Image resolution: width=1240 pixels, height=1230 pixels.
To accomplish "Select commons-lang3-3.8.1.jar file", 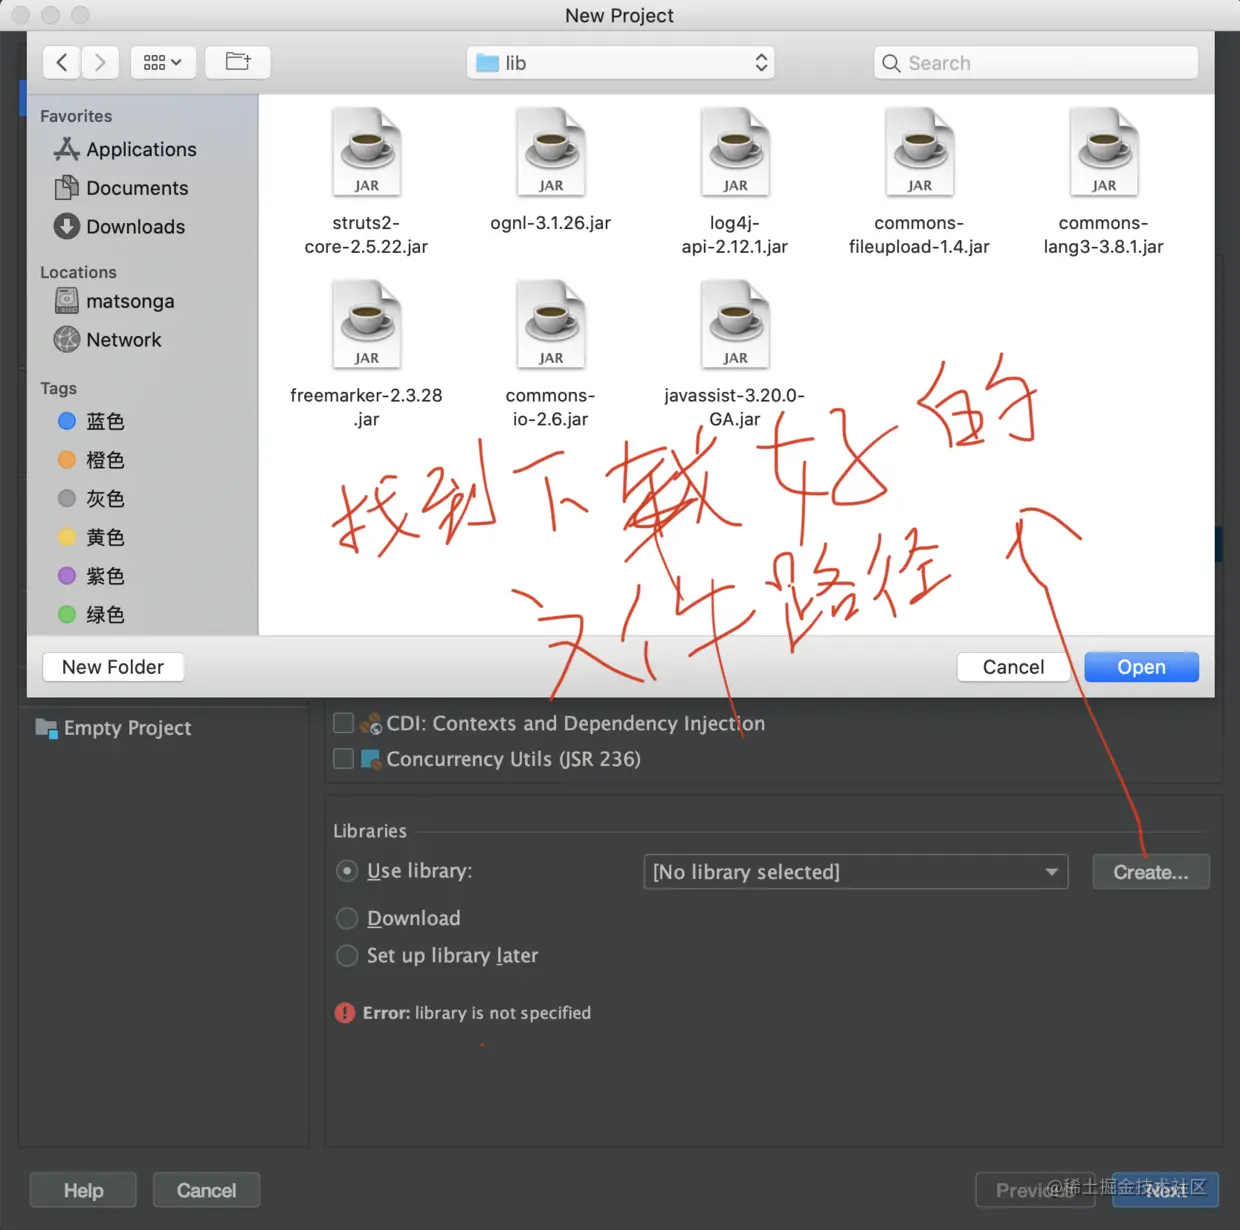I will click(1103, 181).
